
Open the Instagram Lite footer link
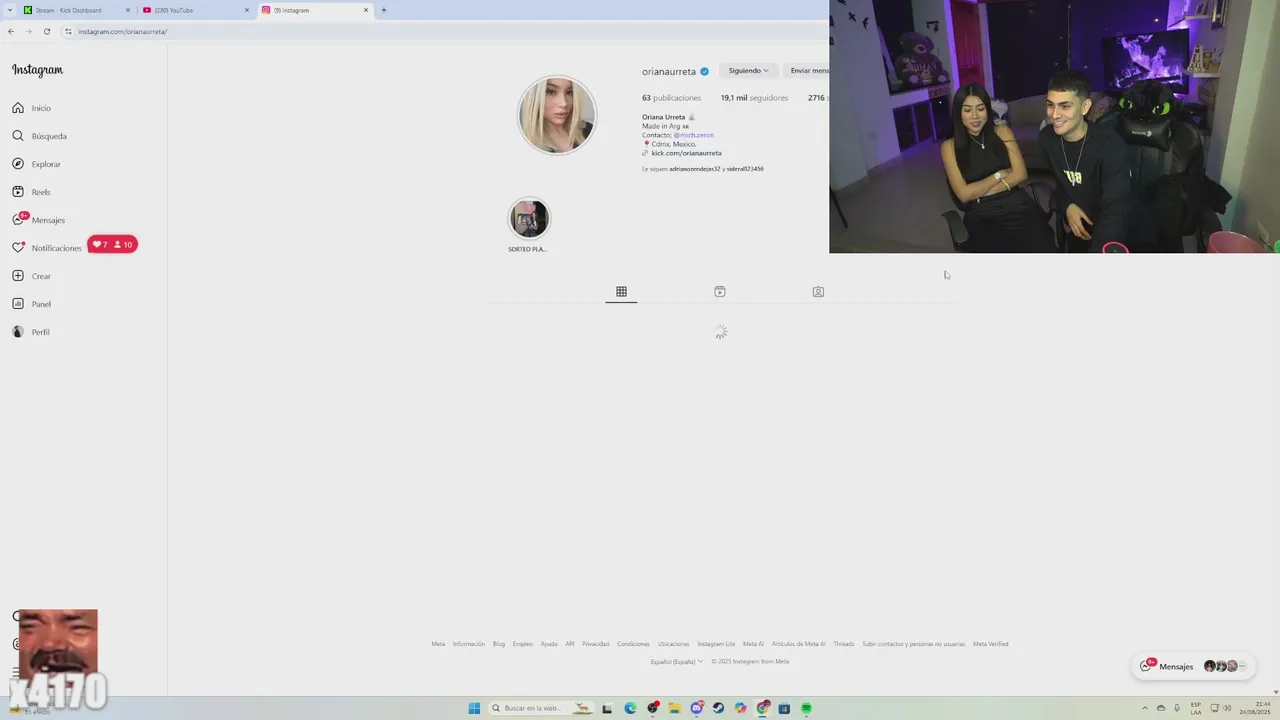tap(716, 644)
